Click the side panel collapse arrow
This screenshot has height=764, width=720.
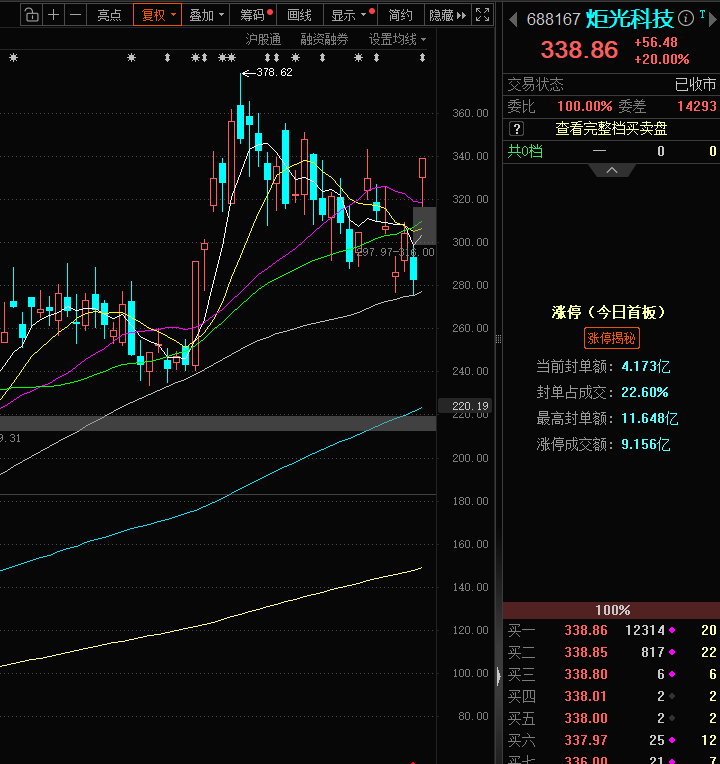pos(498,676)
